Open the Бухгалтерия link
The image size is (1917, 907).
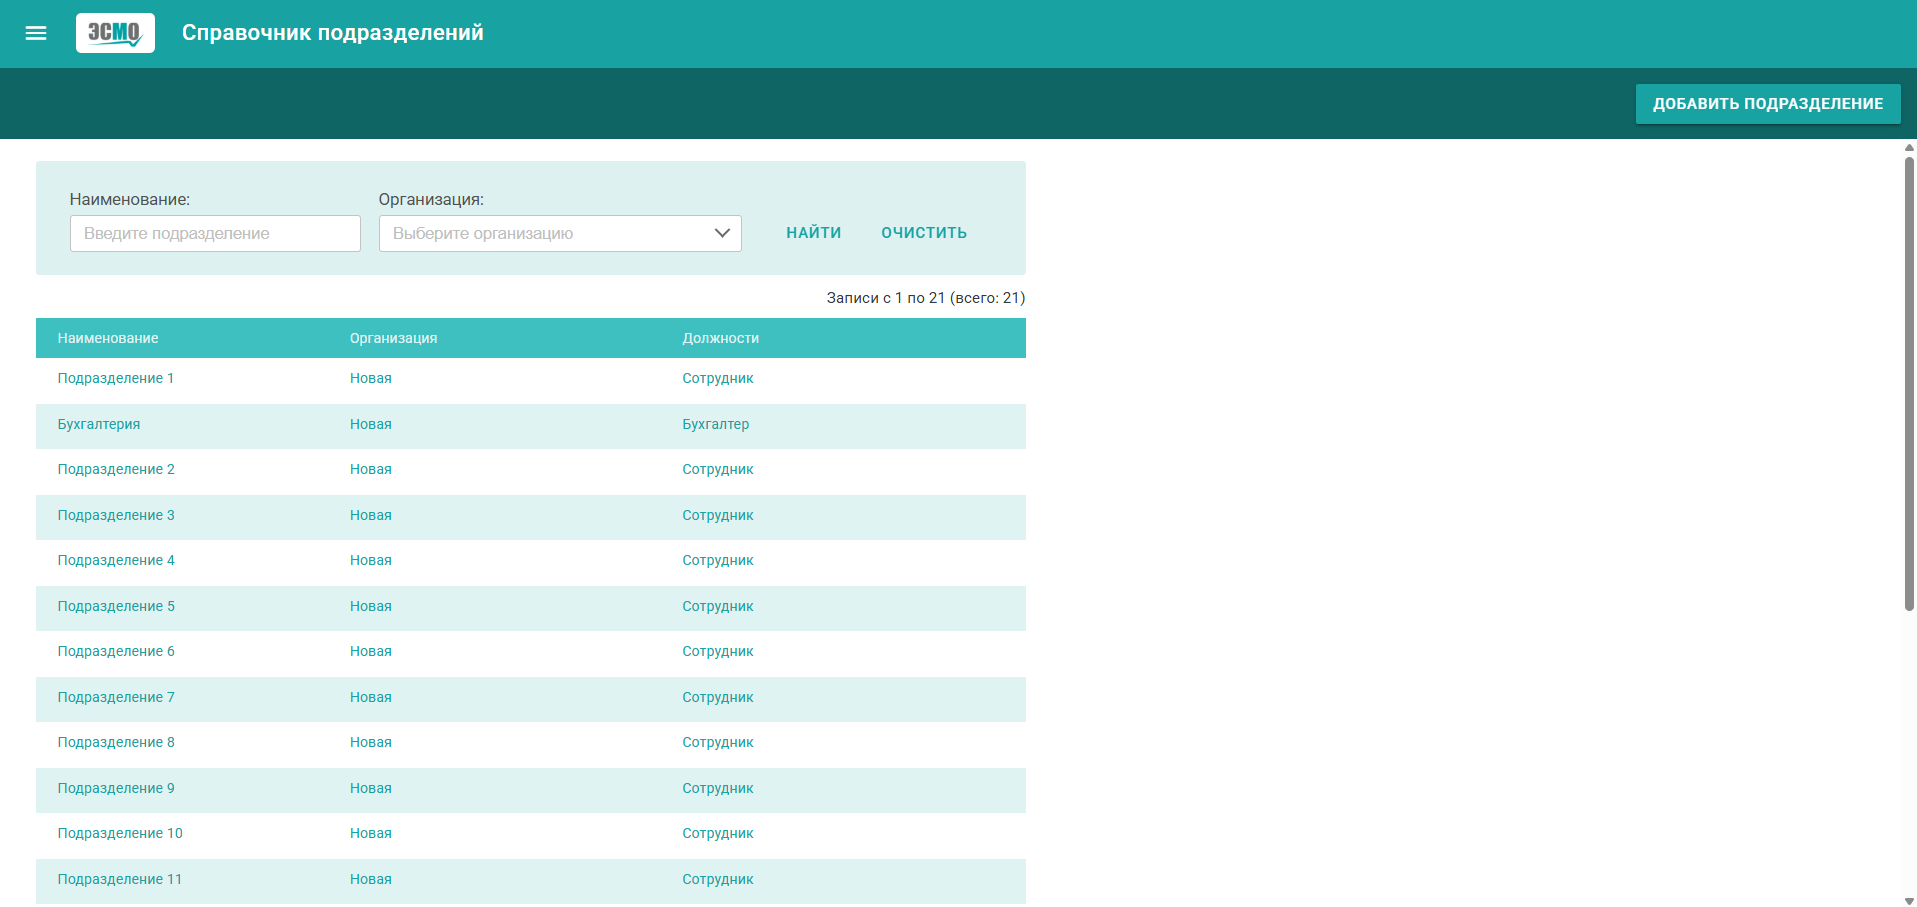99,424
